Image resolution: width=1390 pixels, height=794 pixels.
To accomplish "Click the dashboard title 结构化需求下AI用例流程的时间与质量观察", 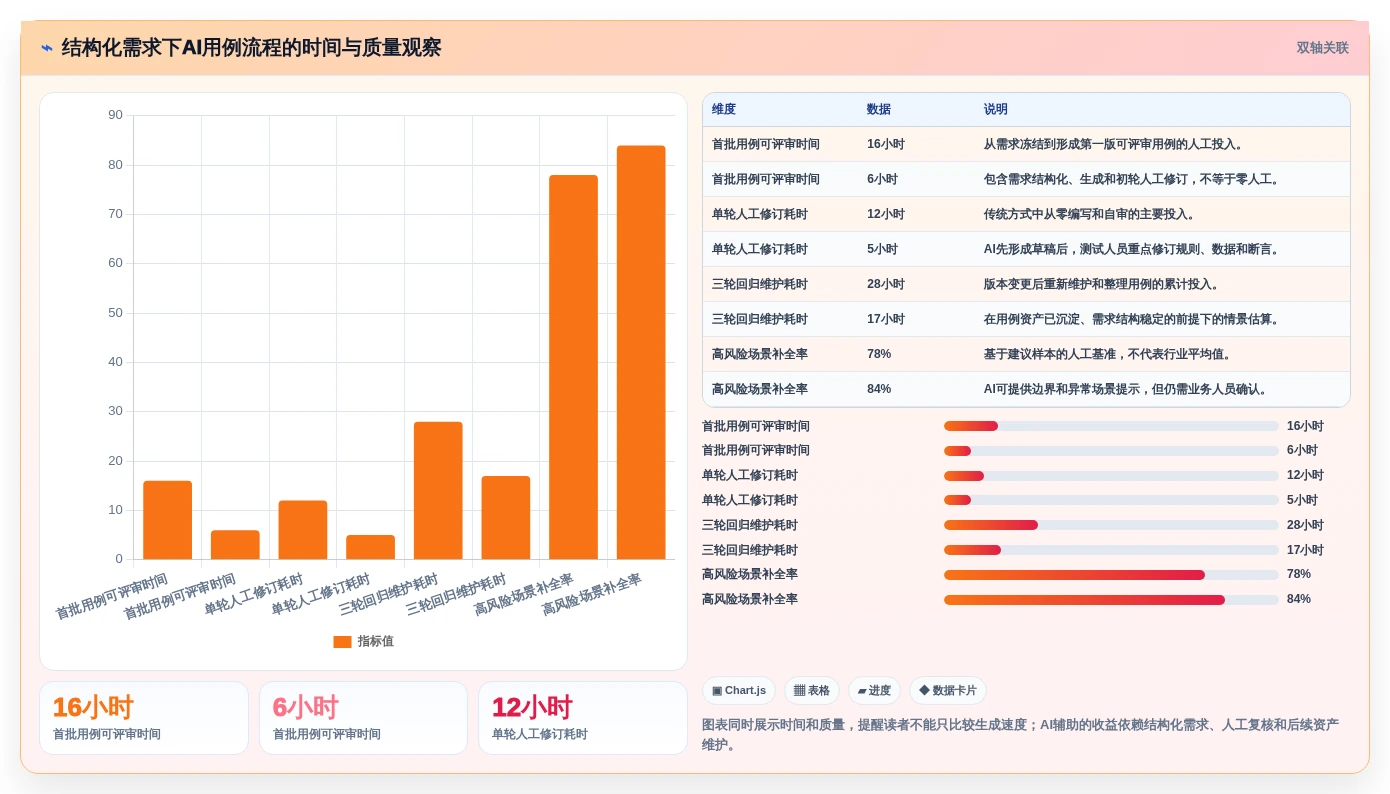I will pyautogui.click(x=251, y=48).
